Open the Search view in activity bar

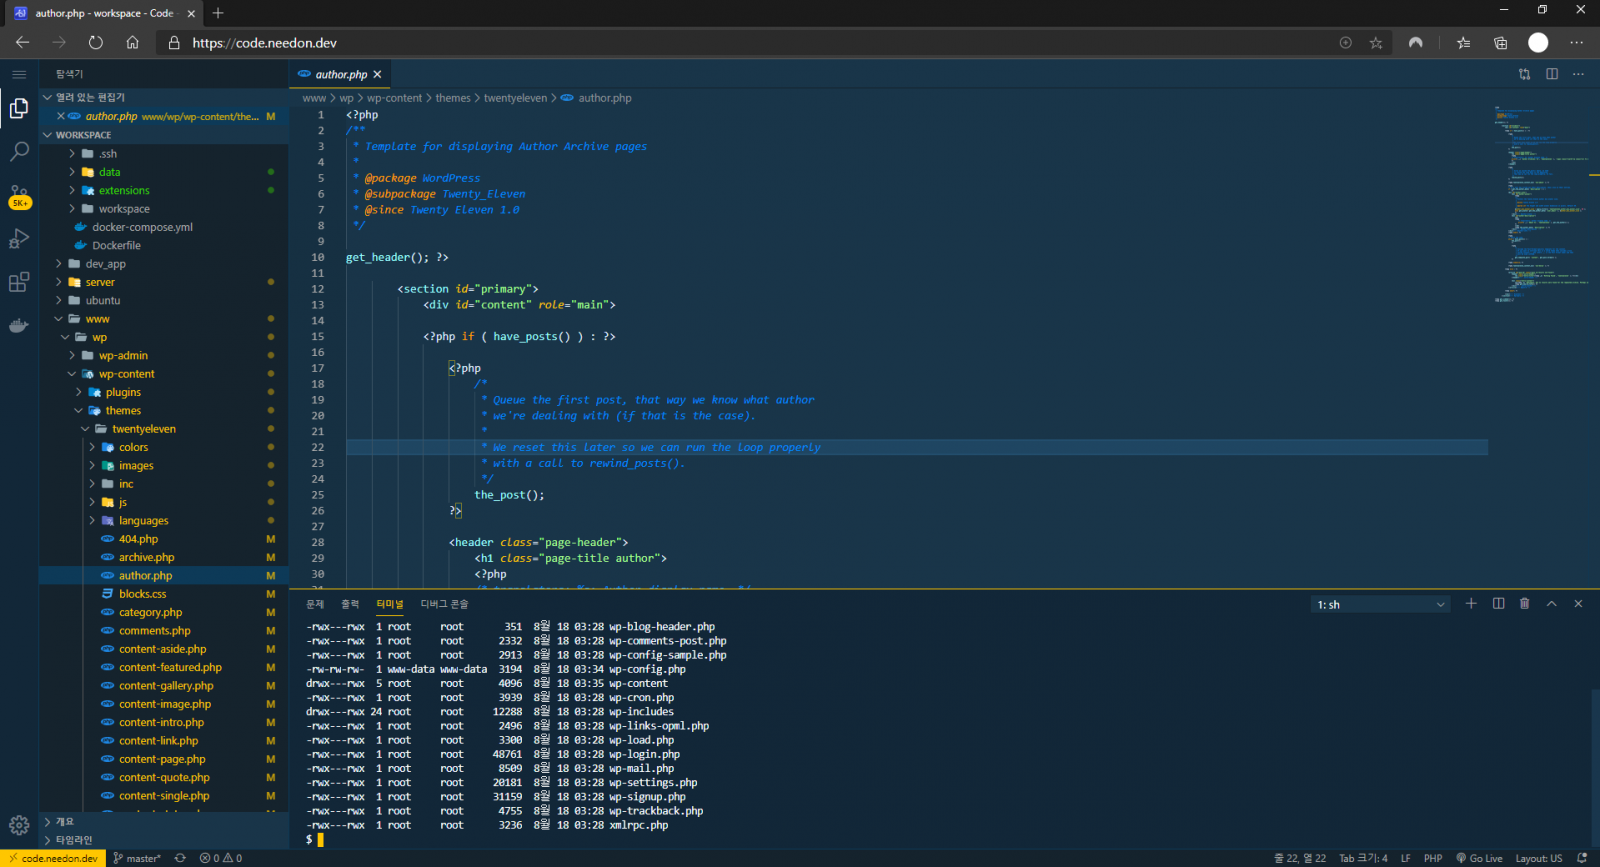point(19,152)
